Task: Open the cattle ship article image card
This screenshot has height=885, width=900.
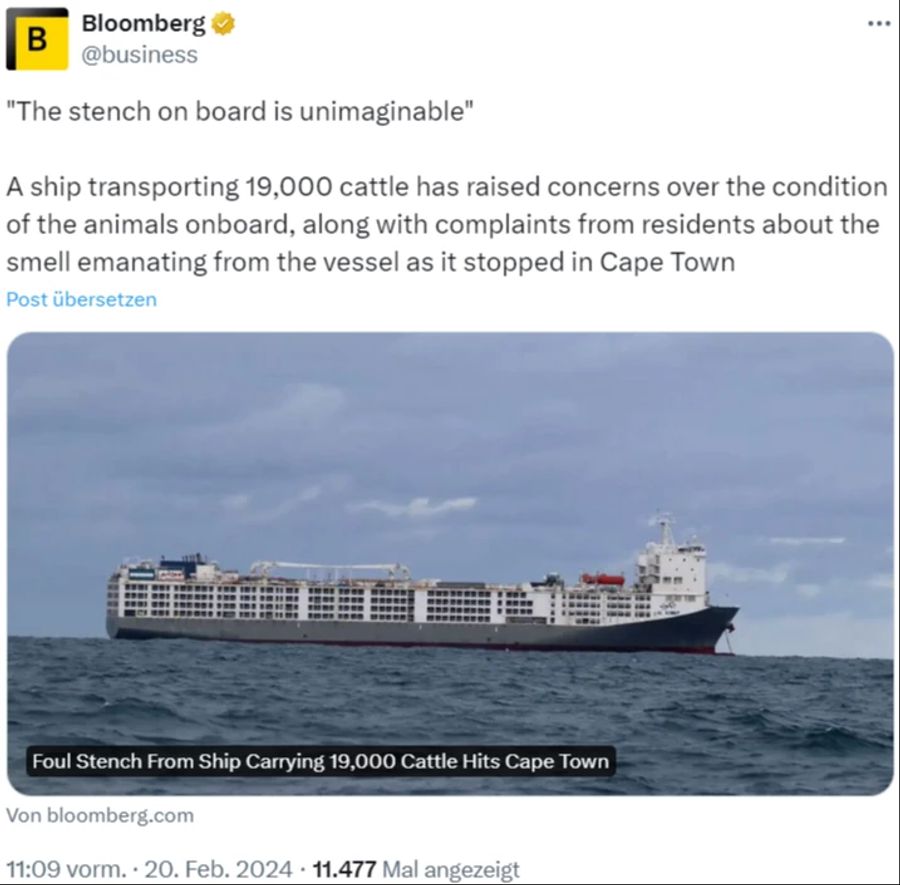Action: tap(450, 564)
